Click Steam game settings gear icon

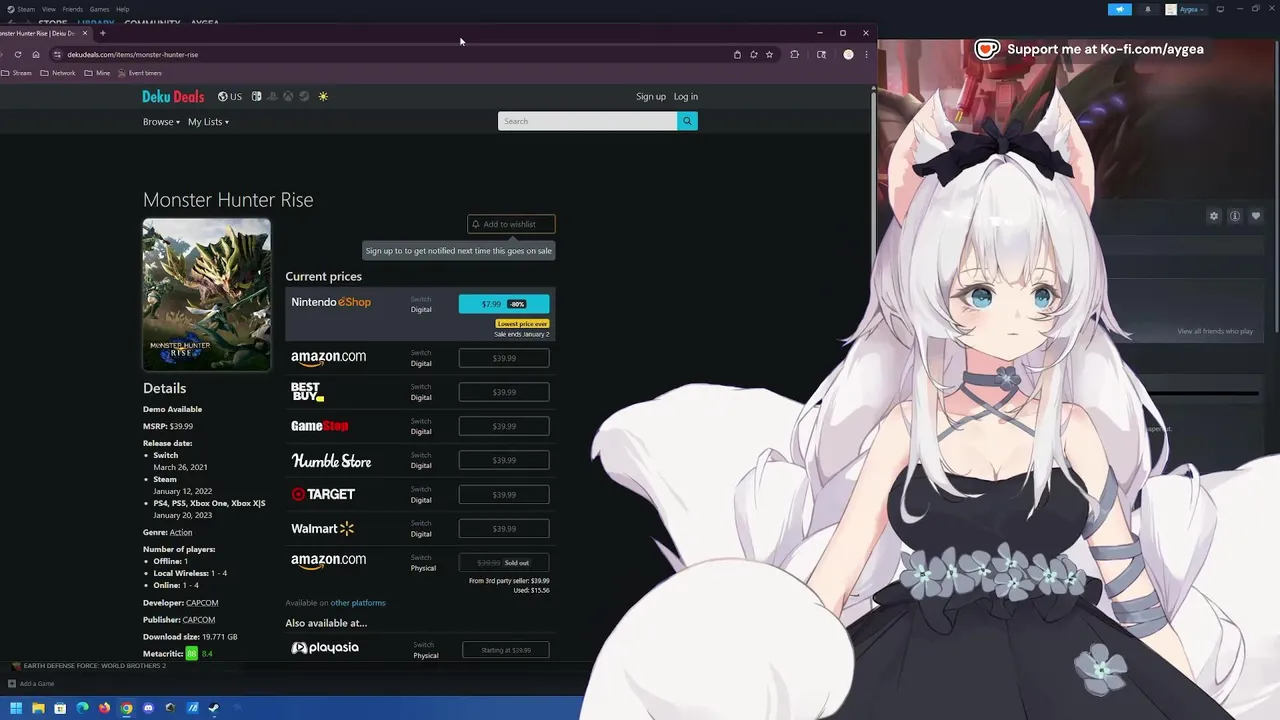click(1214, 216)
